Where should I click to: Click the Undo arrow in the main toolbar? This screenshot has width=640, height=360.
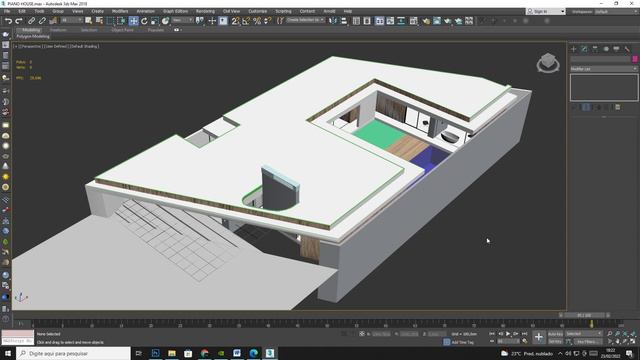tap(8, 21)
